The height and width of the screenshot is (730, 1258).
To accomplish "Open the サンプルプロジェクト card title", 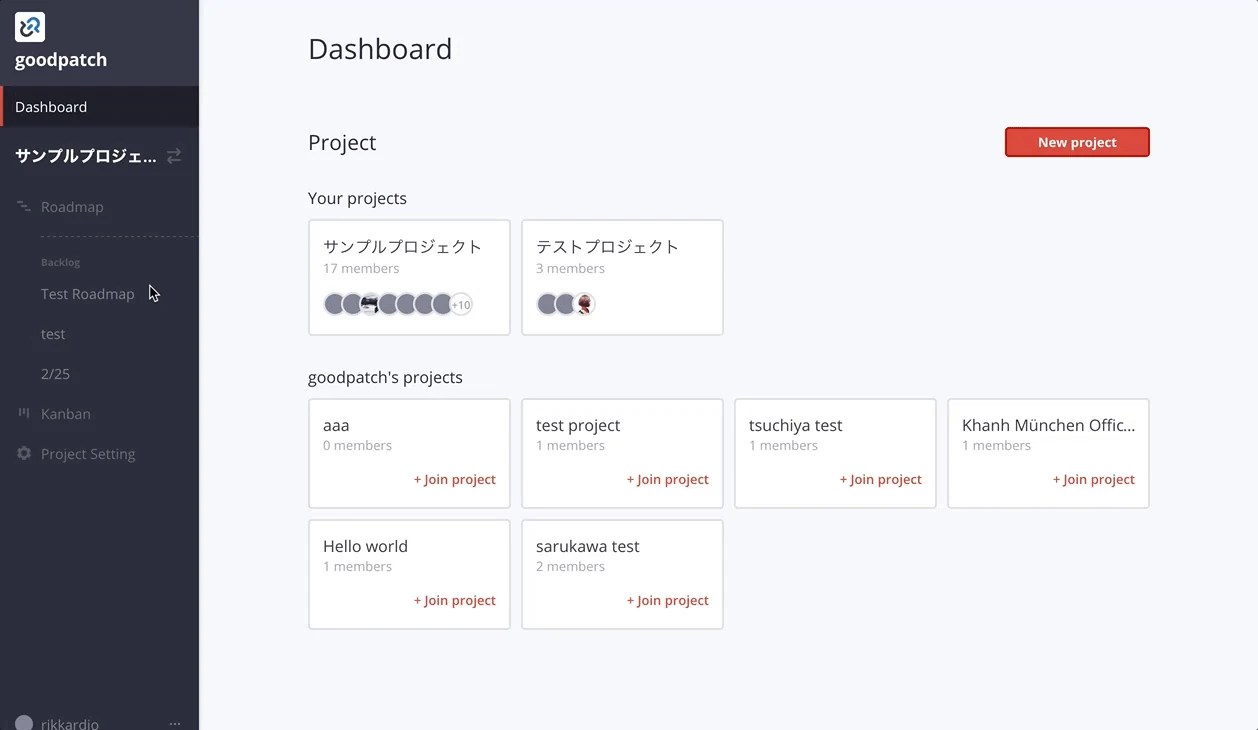I will (403, 246).
